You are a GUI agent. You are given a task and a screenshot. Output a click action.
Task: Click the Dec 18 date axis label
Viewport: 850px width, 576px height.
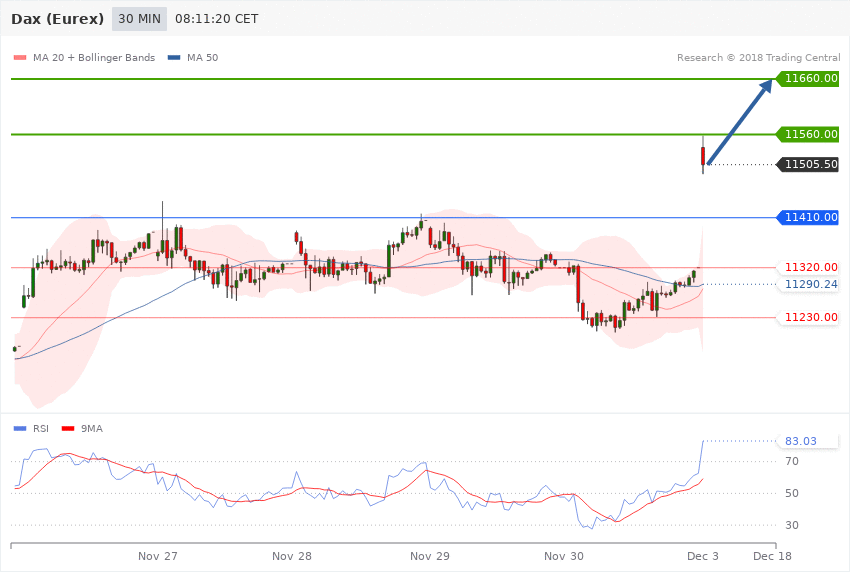(772, 556)
